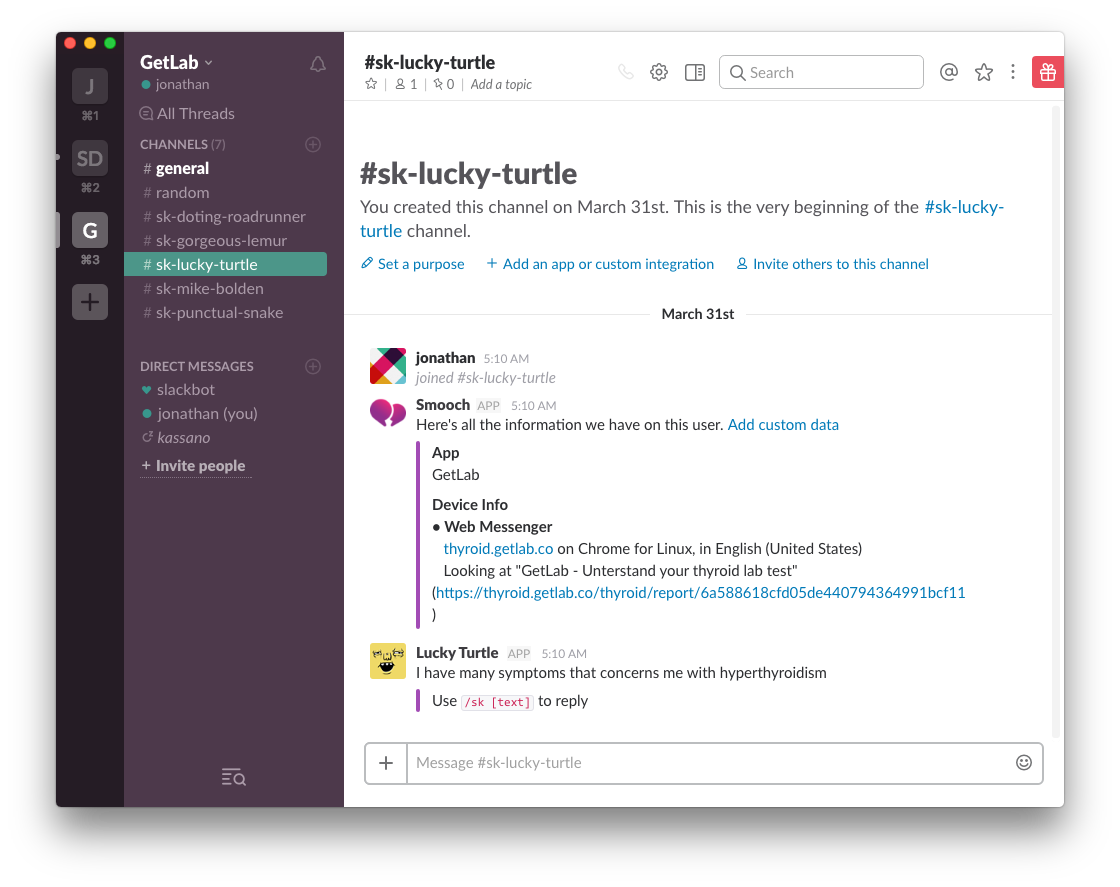Open the GetLab workspace dropdown menu
1120x887 pixels.
click(177, 62)
